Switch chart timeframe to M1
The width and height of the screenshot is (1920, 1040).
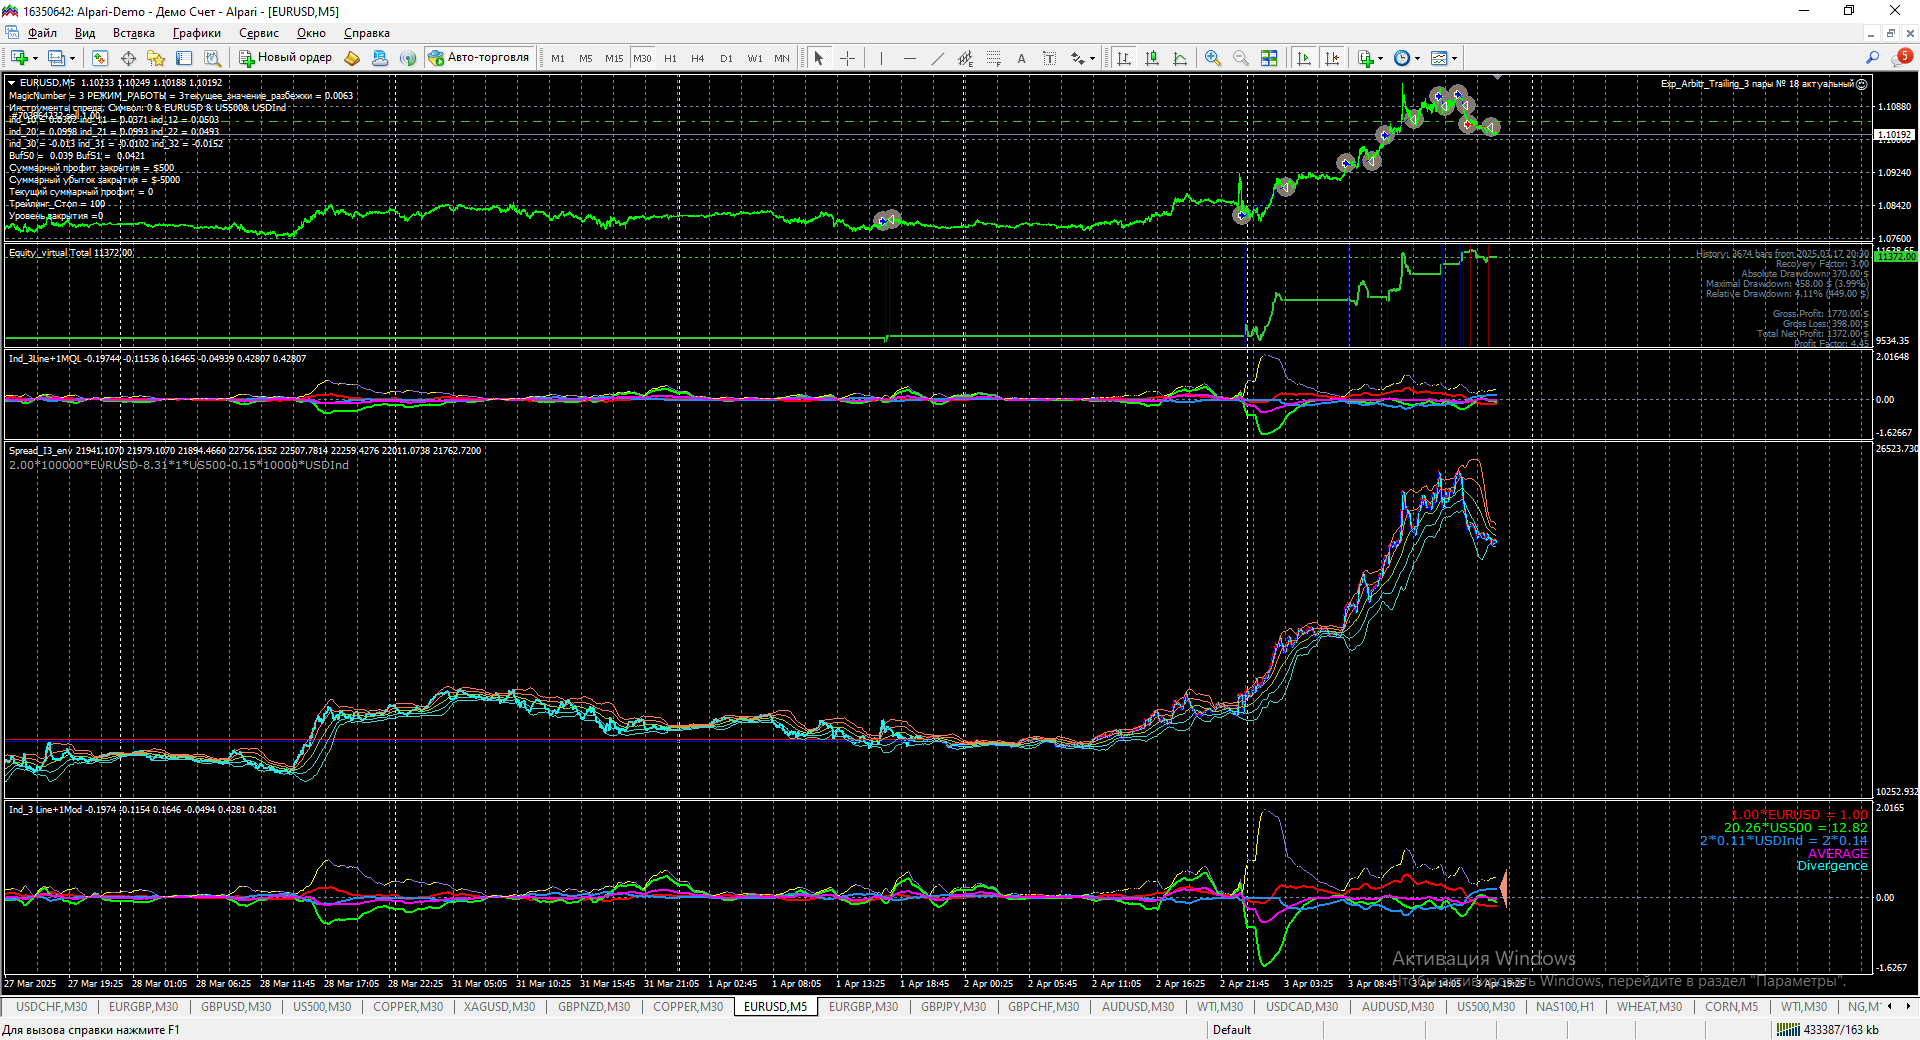(558, 58)
